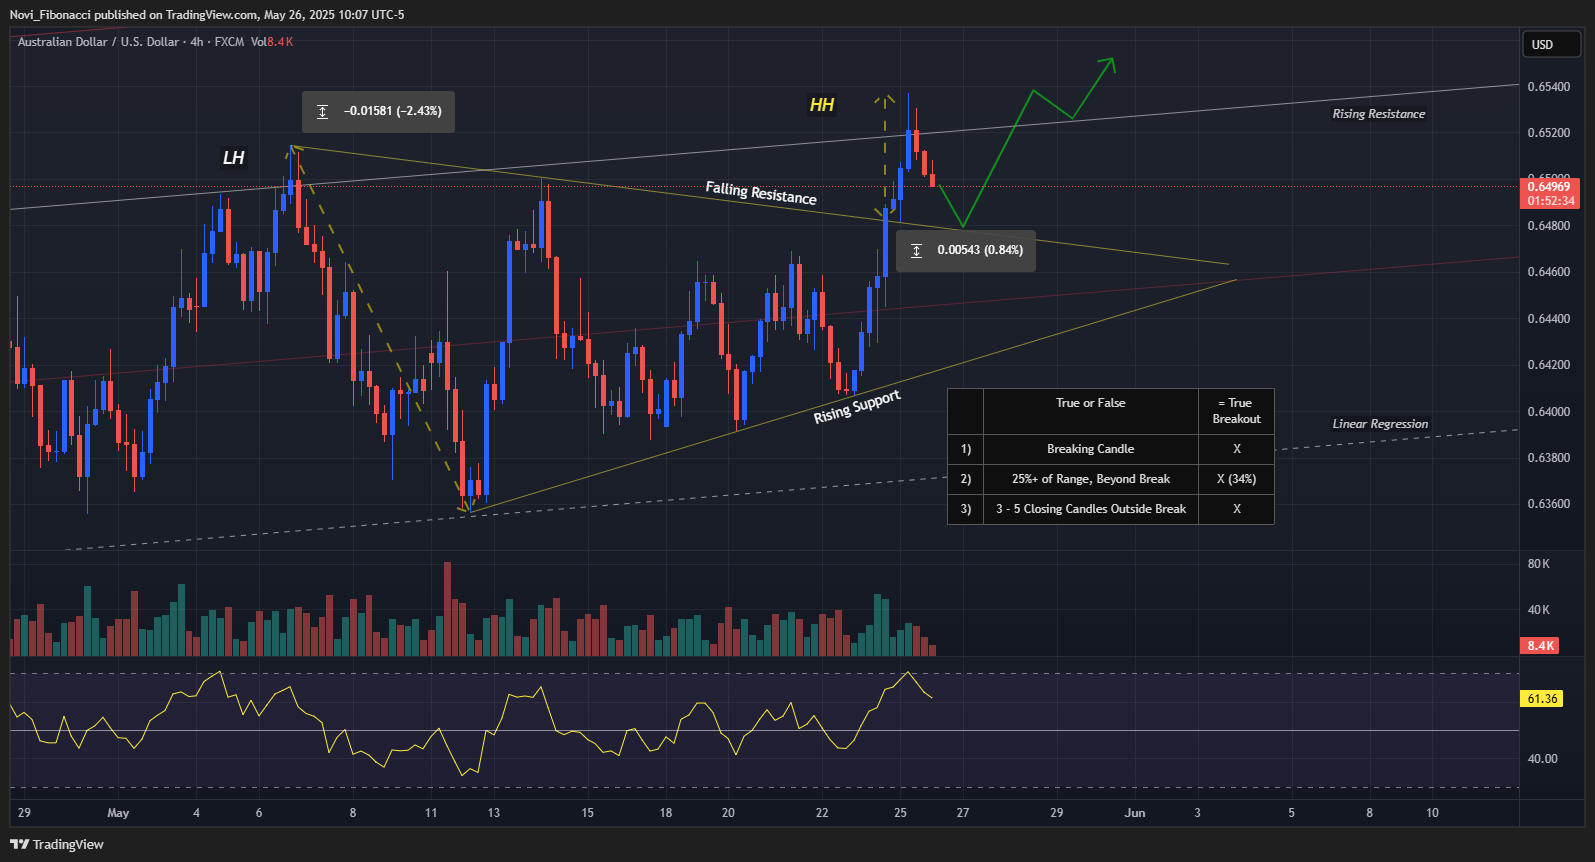Click the price-range ruler icon beside -0.01581
Screen dimensions: 1595x862
click(x=322, y=111)
